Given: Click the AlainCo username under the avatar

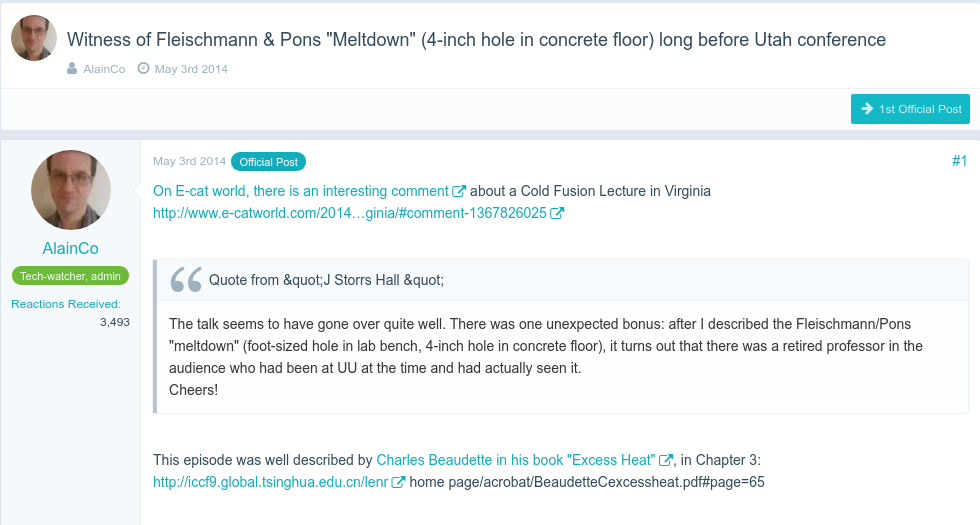Looking at the screenshot, I should [71, 248].
